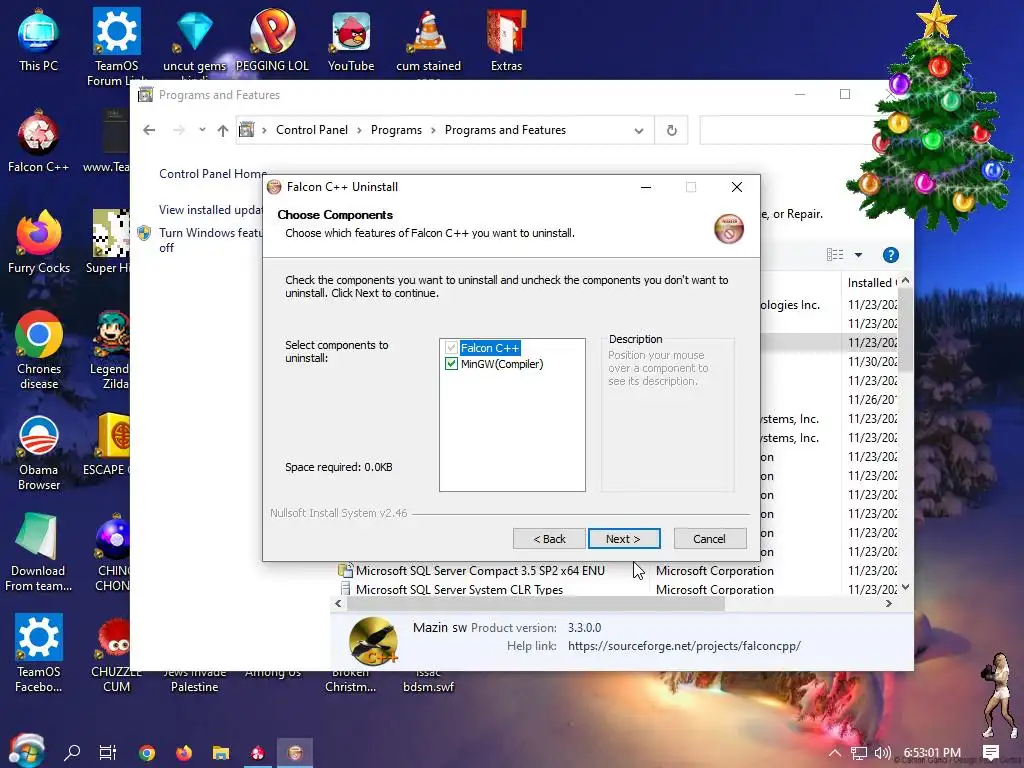Click the Windows Start button
This screenshot has width=1024, height=768.
pyautogui.click(x=26, y=752)
